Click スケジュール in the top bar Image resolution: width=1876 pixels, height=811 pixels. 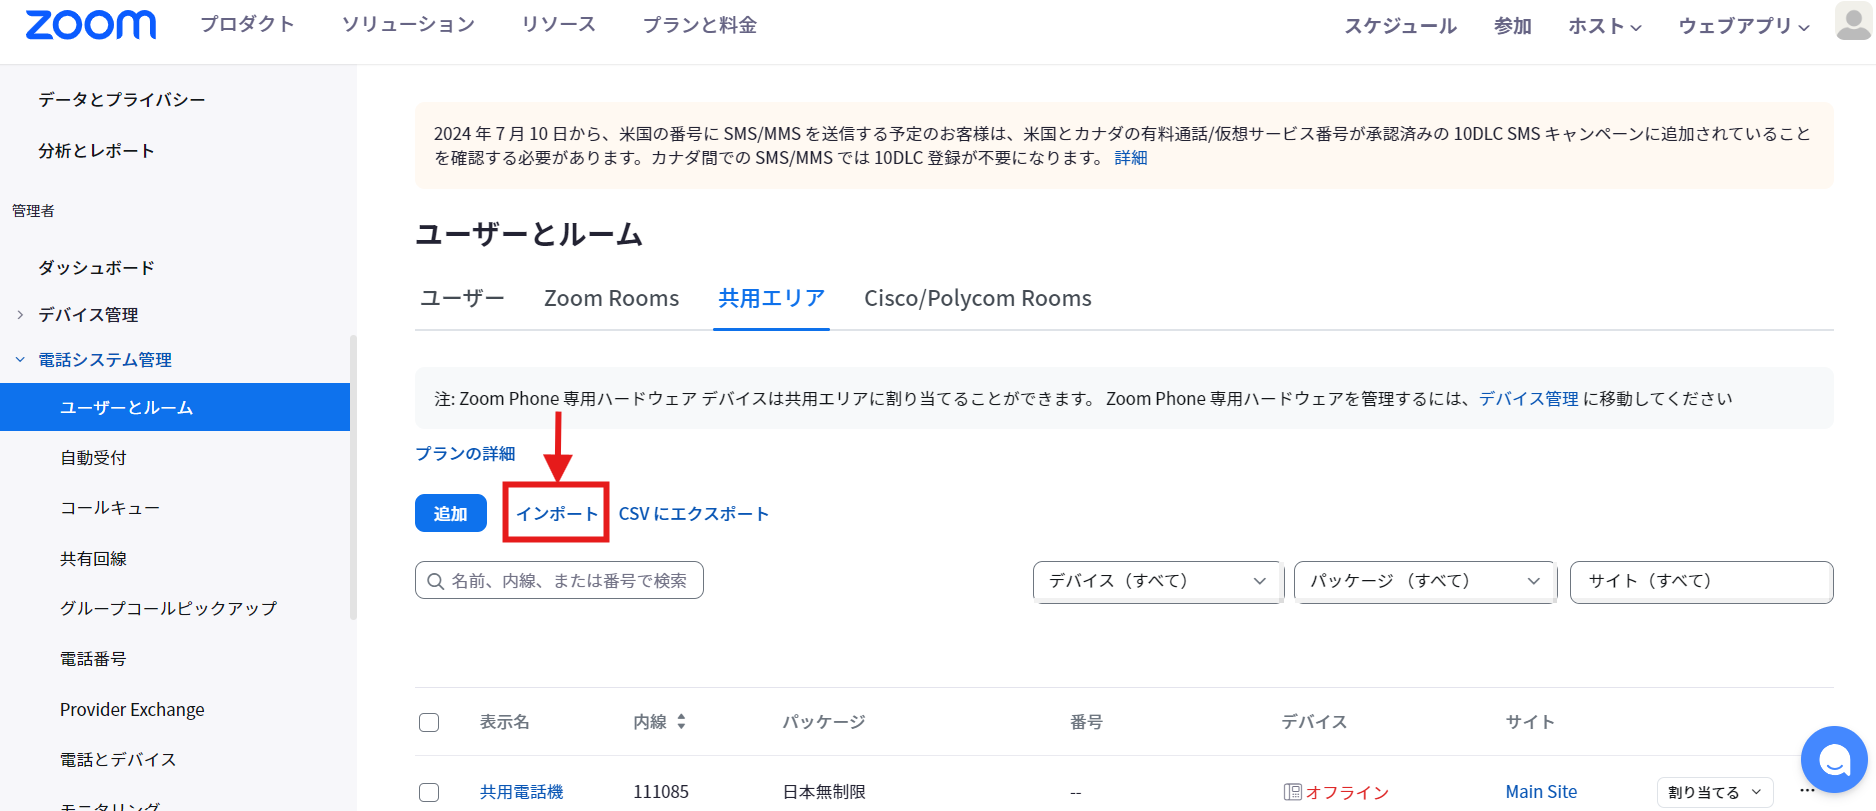point(1400,26)
